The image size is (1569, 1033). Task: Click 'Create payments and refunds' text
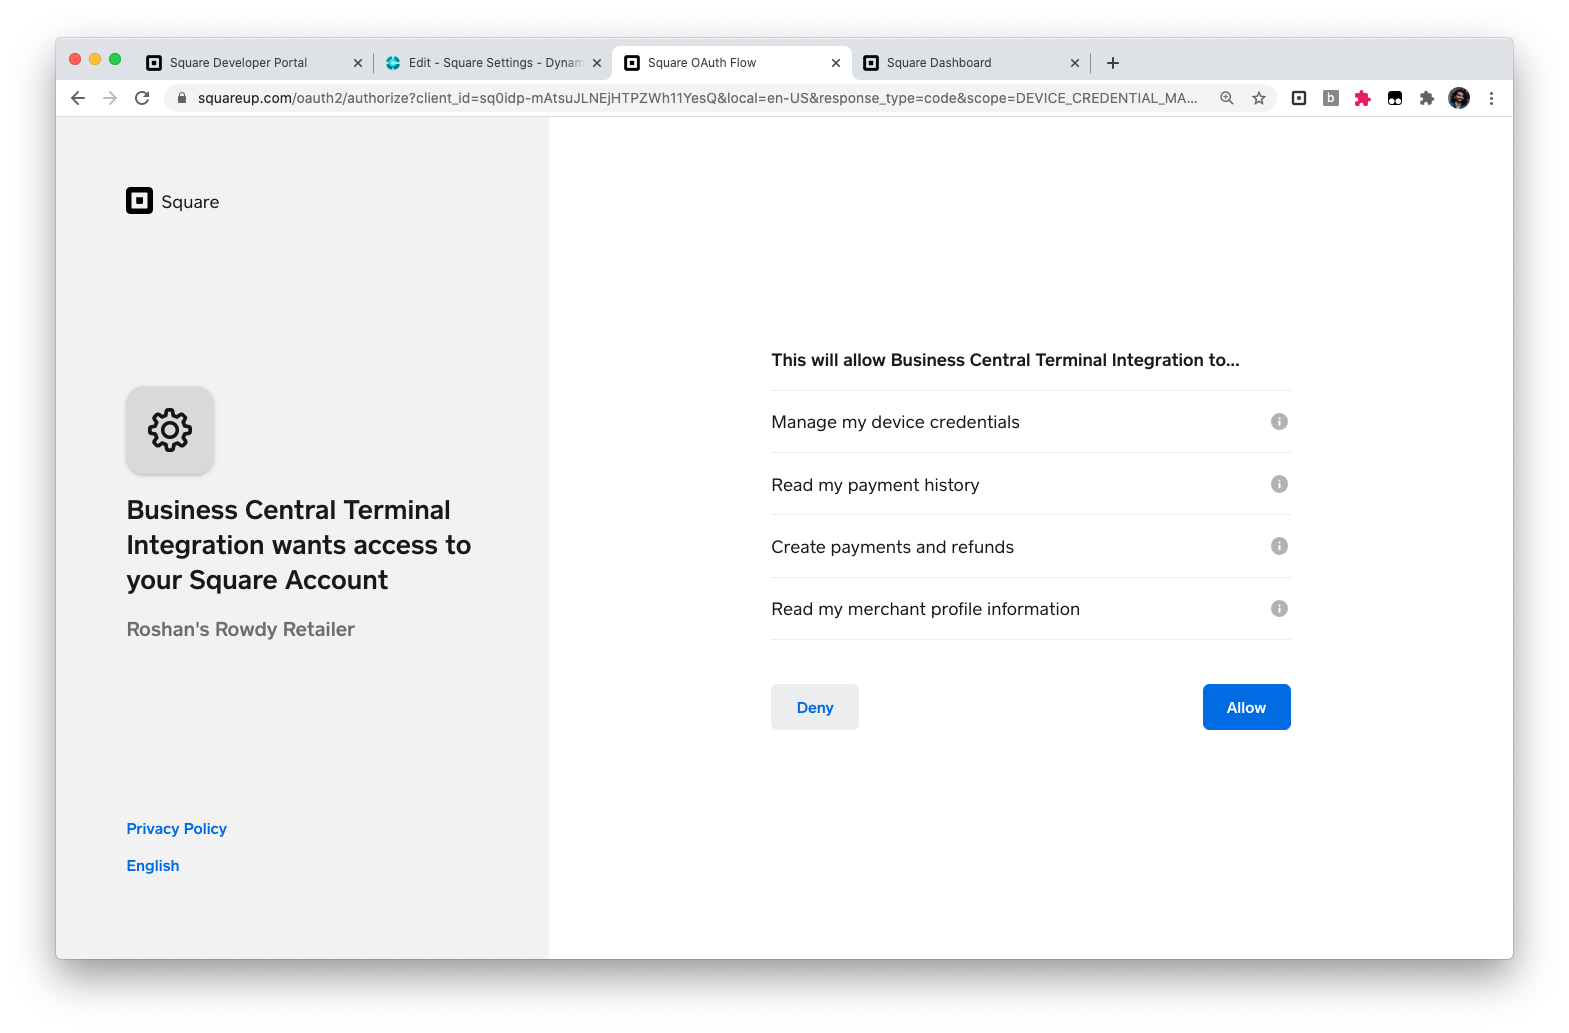pos(892,547)
